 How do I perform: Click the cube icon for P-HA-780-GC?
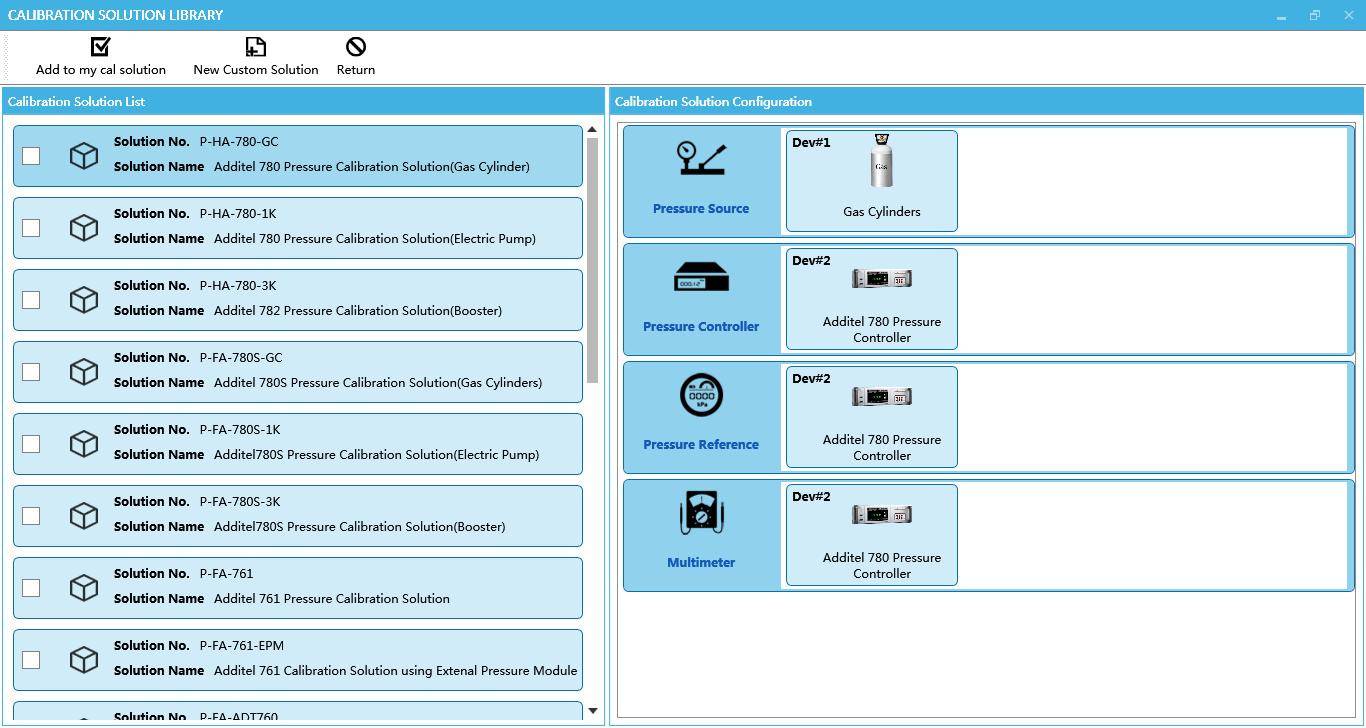[x=84, y=156]
